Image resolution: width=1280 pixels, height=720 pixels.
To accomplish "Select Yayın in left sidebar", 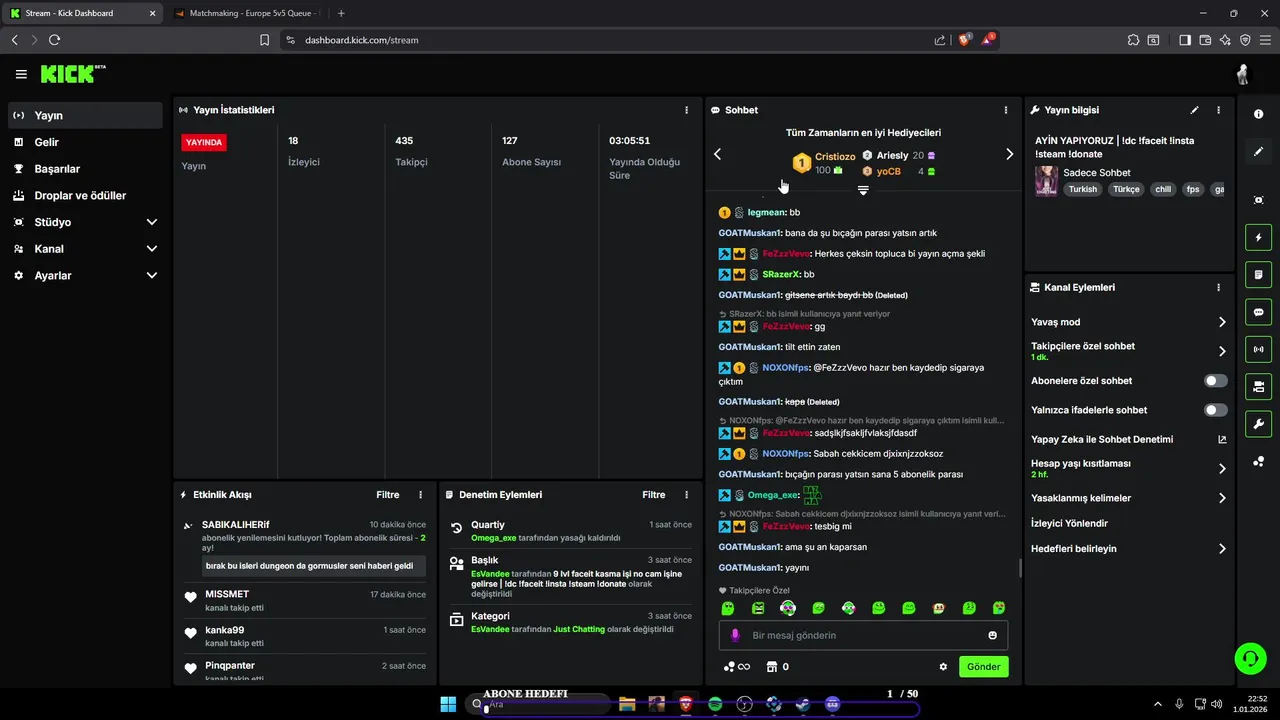I will (x=85, y=115).
